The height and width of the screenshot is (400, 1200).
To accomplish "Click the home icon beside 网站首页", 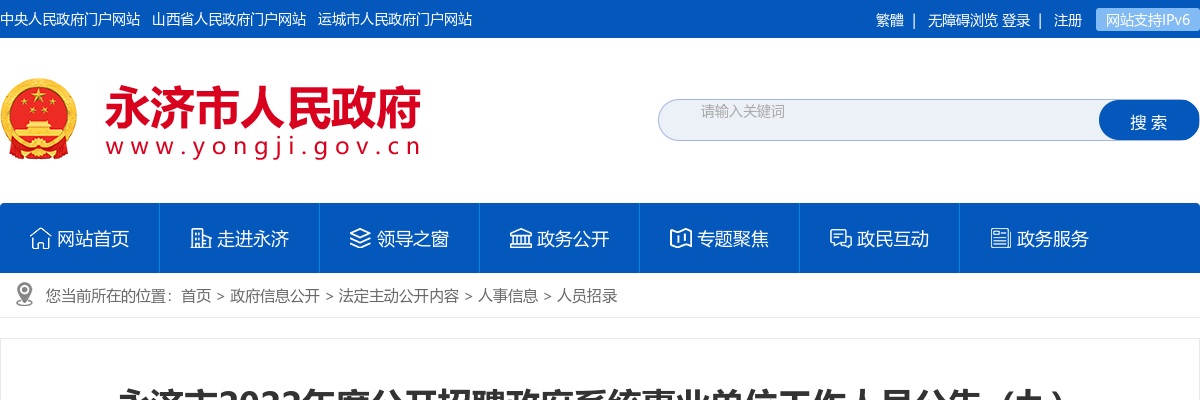I will tap(40, 238).
